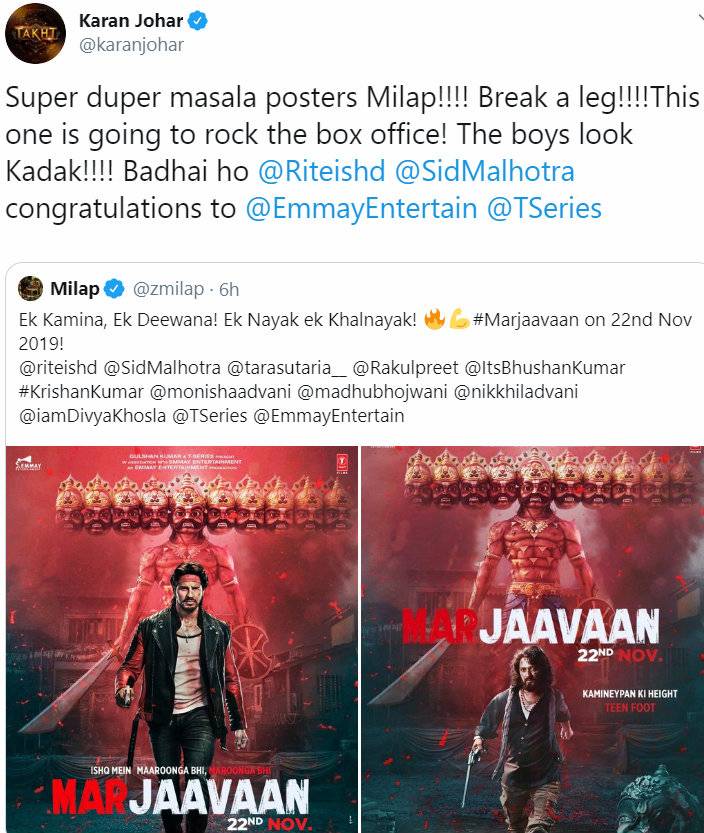The height and width of the screenshot is (833, 704).
Task: Click the fire emoji in quoted tweet
Action: pyautogui.click(x=435, y=319)
